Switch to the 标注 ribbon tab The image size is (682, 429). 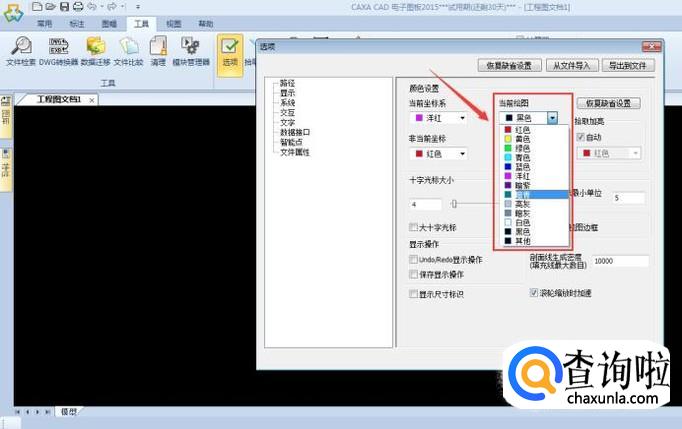[x=77, y=23]
